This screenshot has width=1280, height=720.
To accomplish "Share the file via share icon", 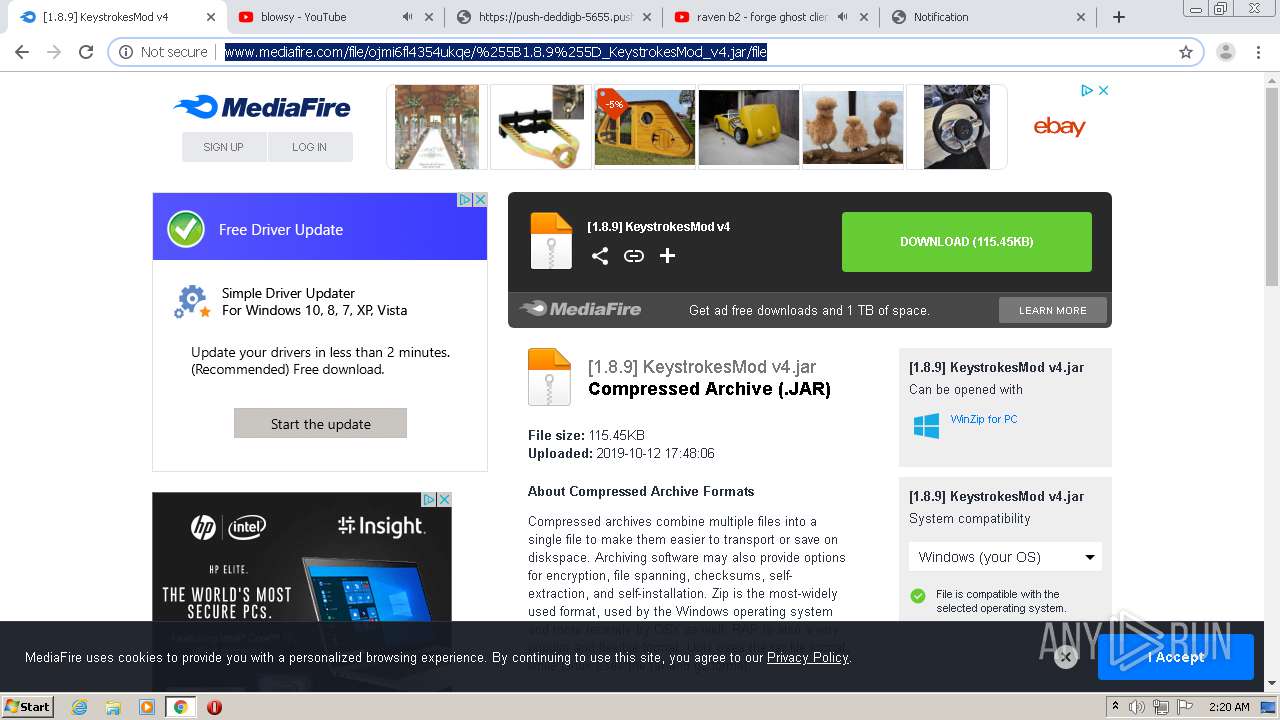I will coord(600,256).
